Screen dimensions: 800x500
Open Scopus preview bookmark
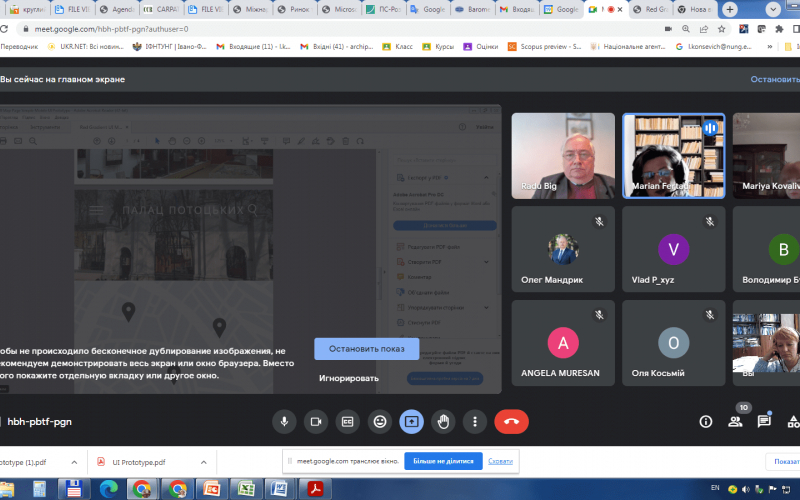click(544, 46)
